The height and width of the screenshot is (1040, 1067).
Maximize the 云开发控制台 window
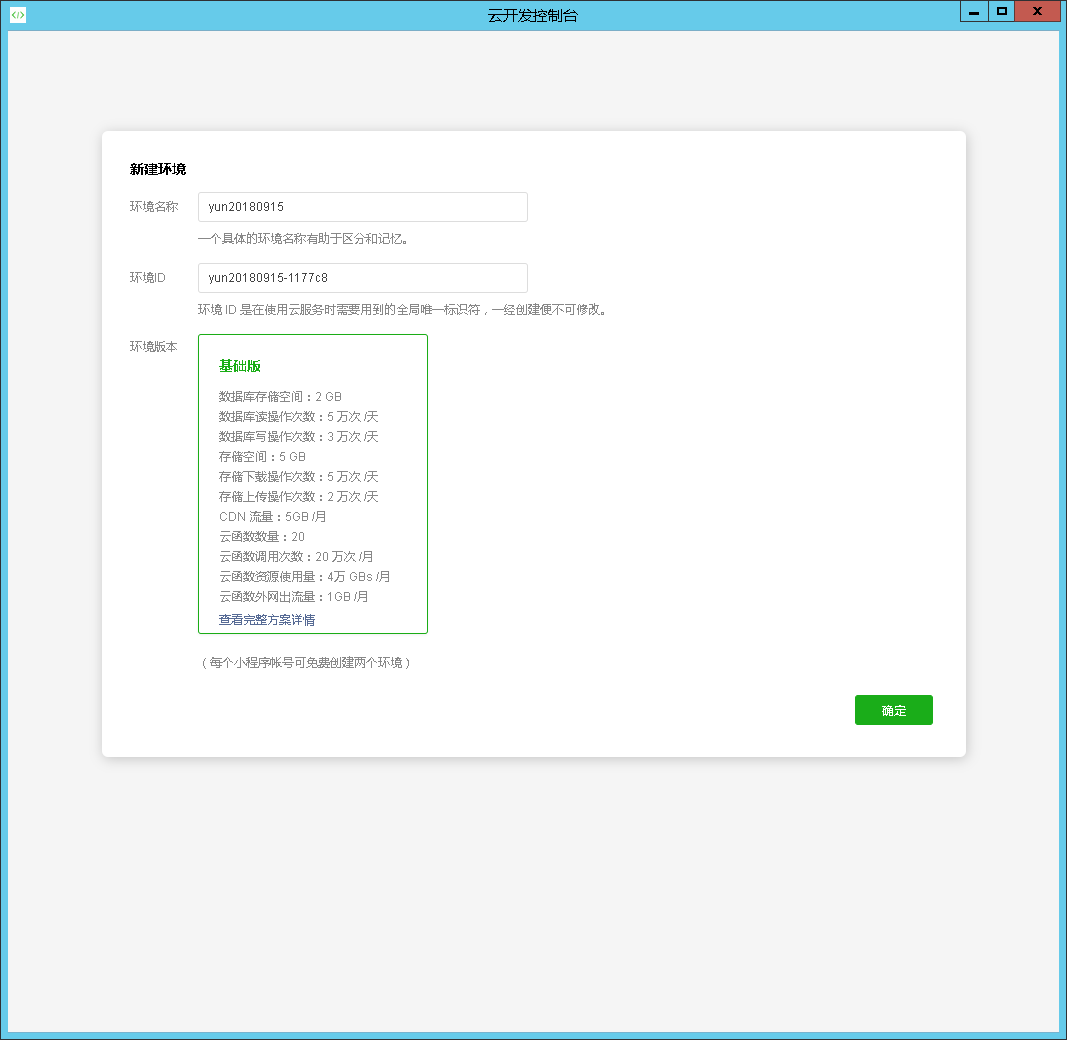pyautogui.click(x=1001, y=12)
